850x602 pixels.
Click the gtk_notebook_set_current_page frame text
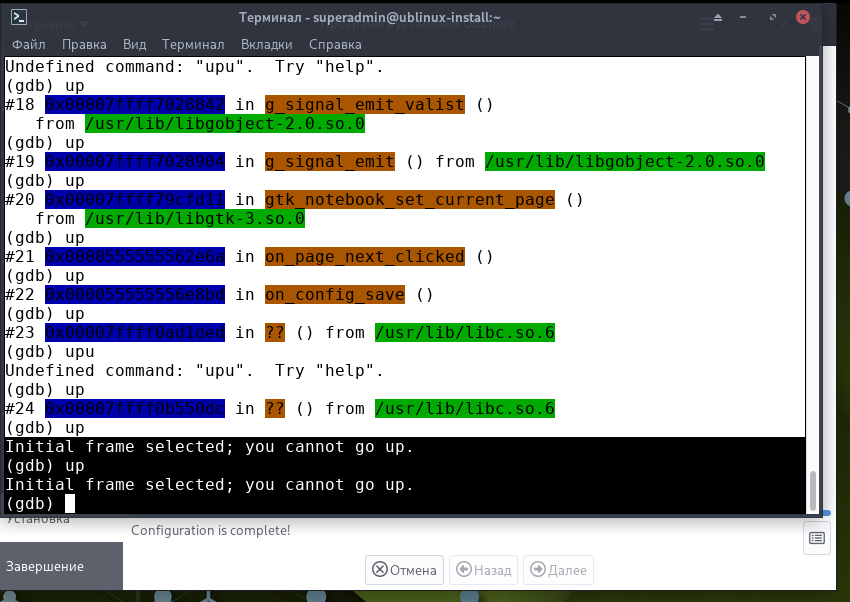[x=409, y=199]
